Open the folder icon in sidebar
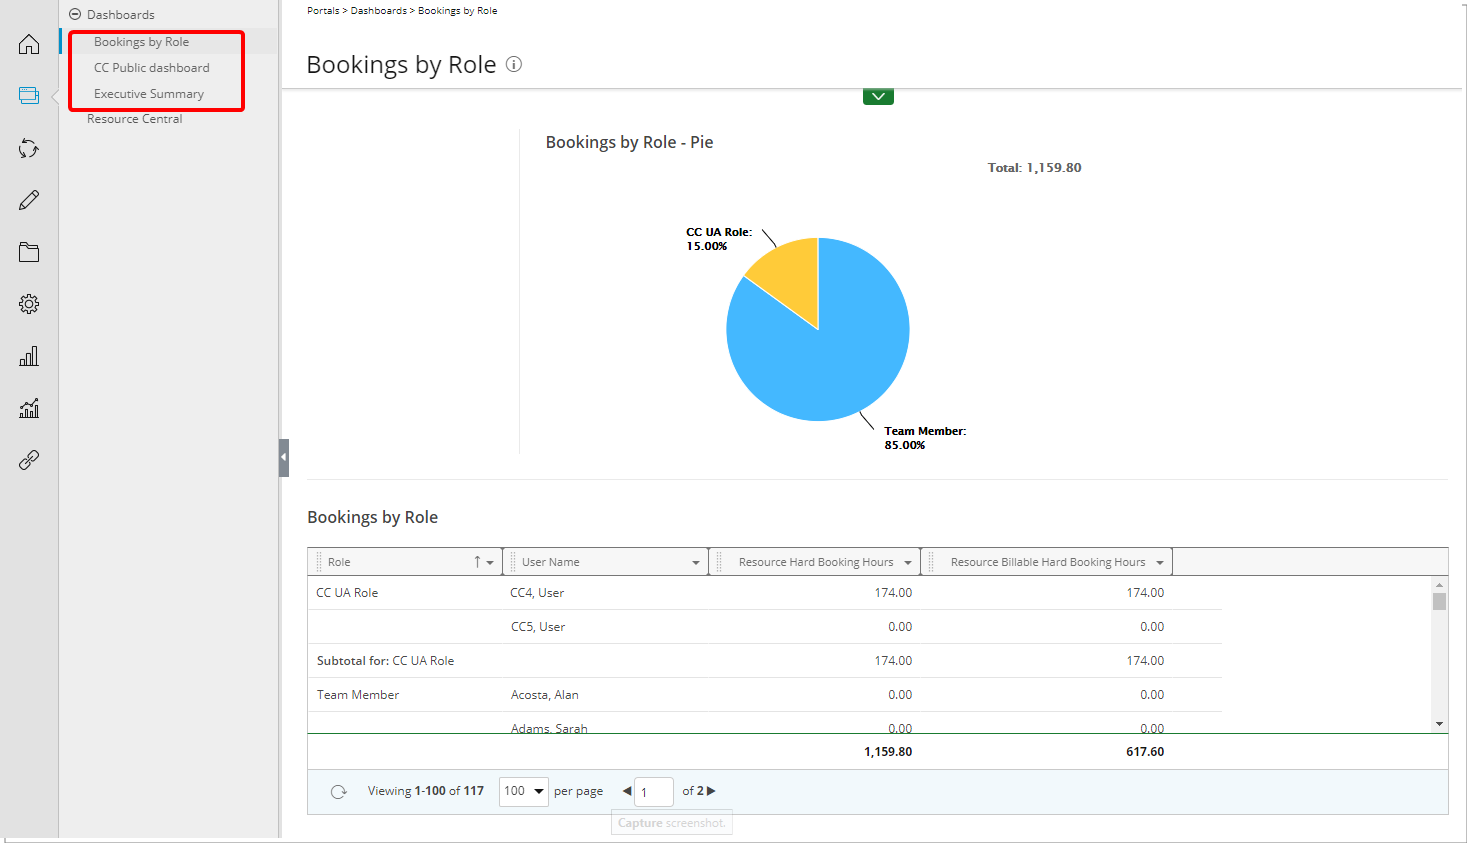The height and width of the screenshot is (843, 1467). pyautogui.click(x=29, y=252)
